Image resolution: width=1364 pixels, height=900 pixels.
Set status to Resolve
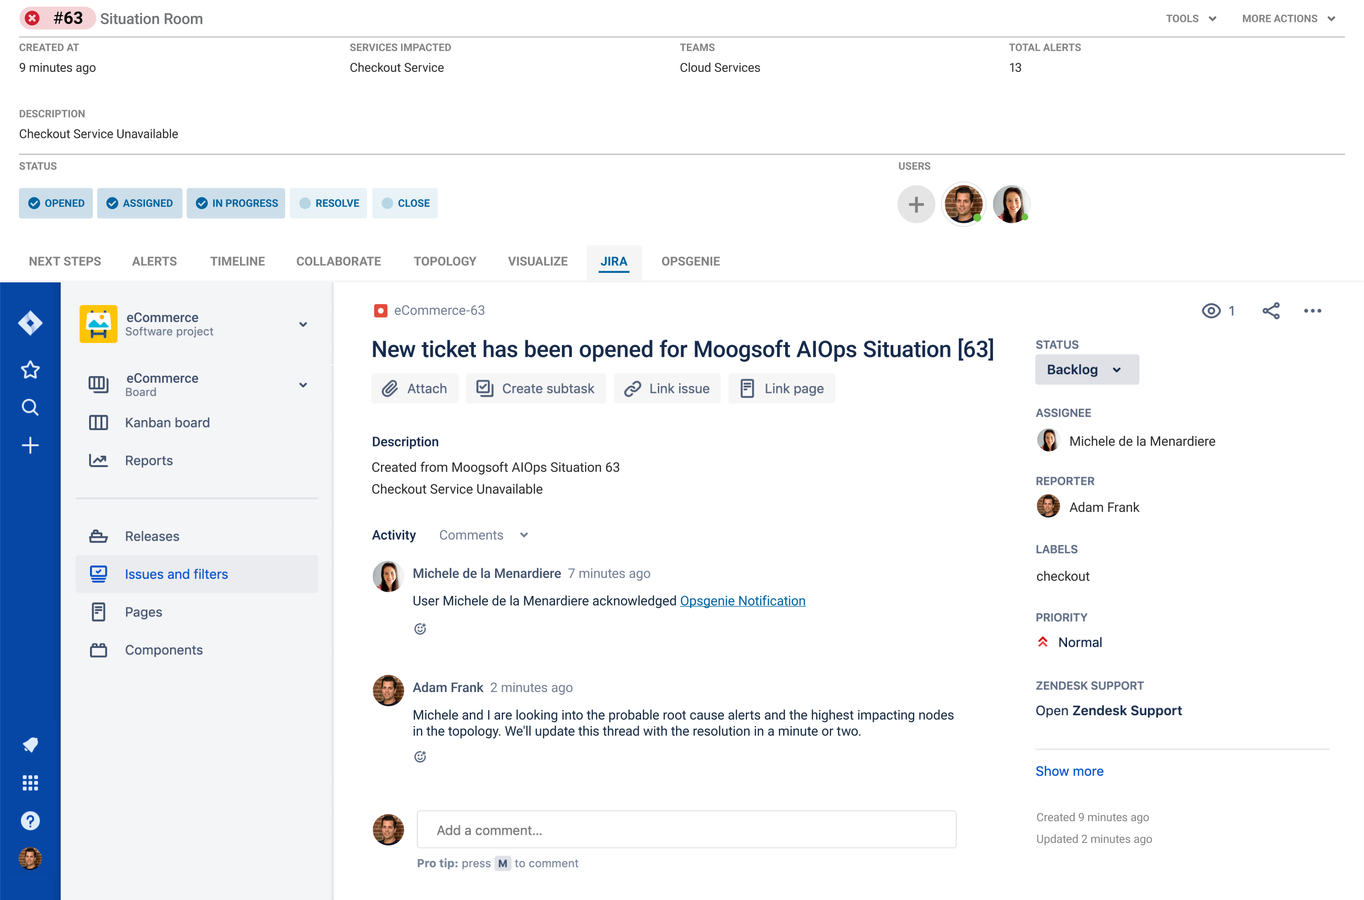[x=329, y=203]
